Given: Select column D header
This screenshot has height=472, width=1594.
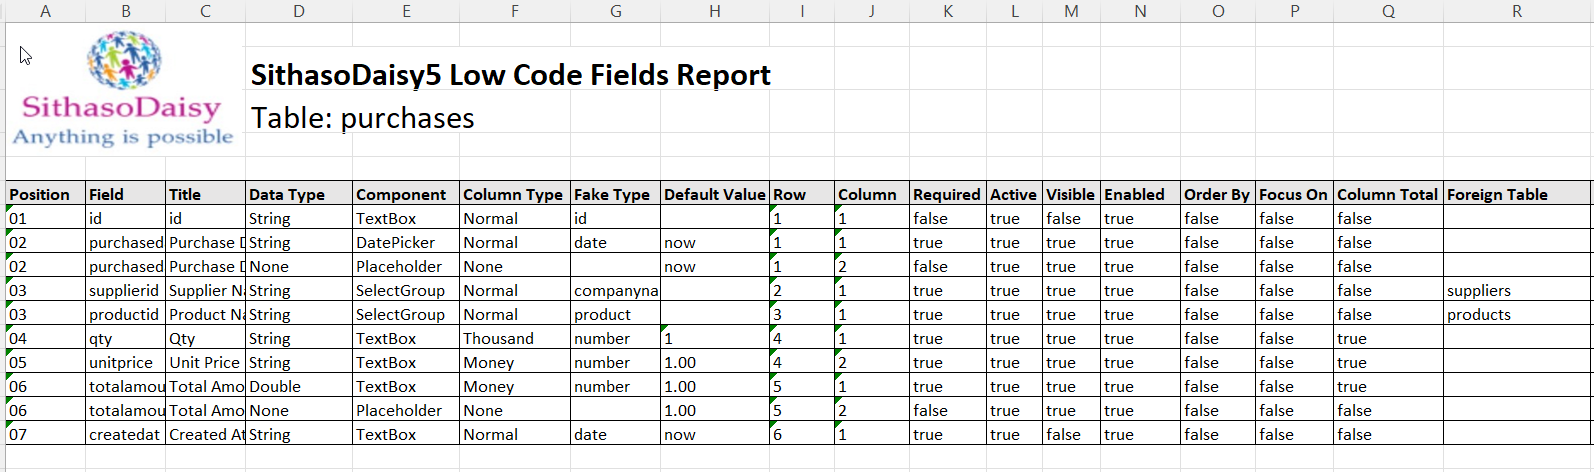Looking at the screenshot, I should pyautogui.click(x=299, y=11).
